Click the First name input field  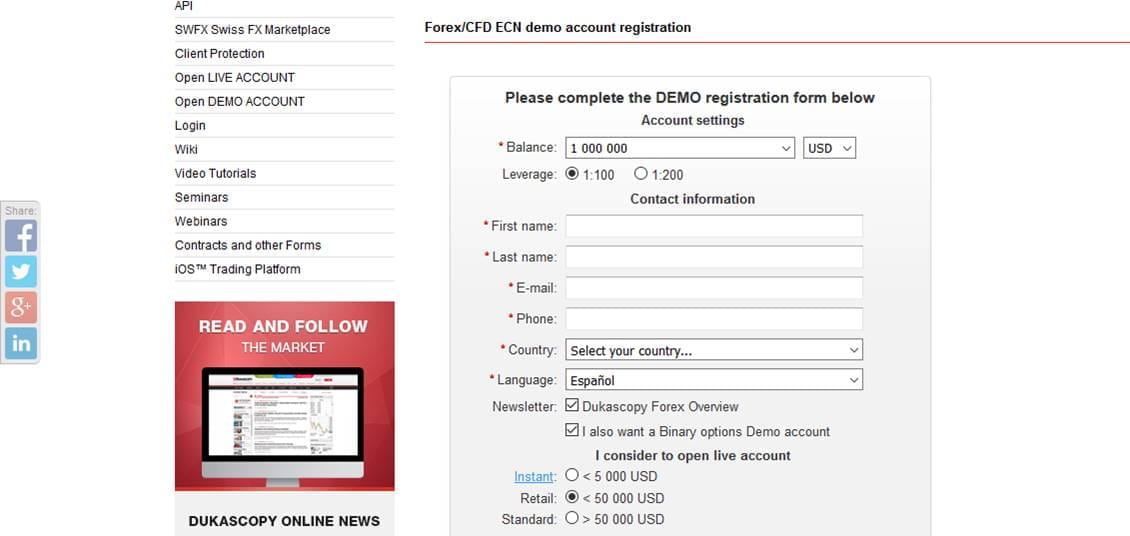(714, 226)
